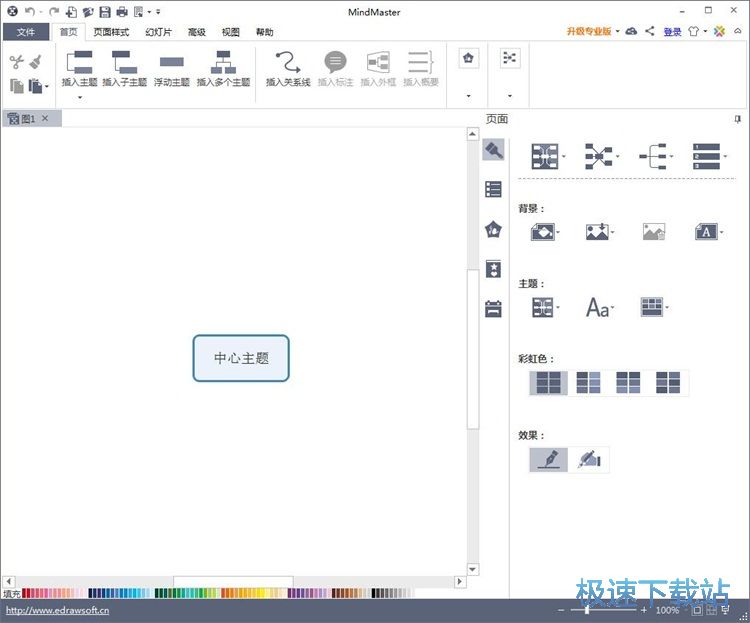Image resolution: width=750 pixels, height=623 pixels.
Task: Select the format paintbrush sidebar tab icon
Action: coord(493,150)
